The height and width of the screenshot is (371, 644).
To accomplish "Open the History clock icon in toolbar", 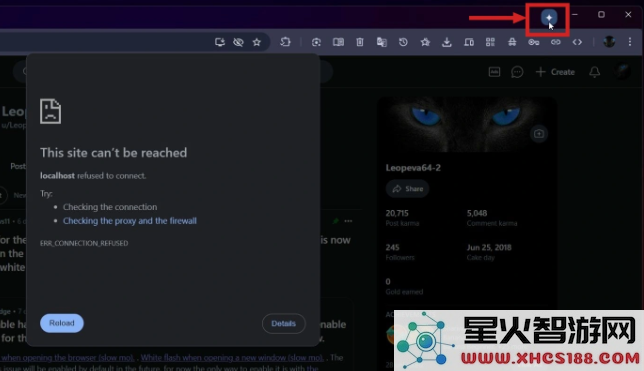I will 403,42.
